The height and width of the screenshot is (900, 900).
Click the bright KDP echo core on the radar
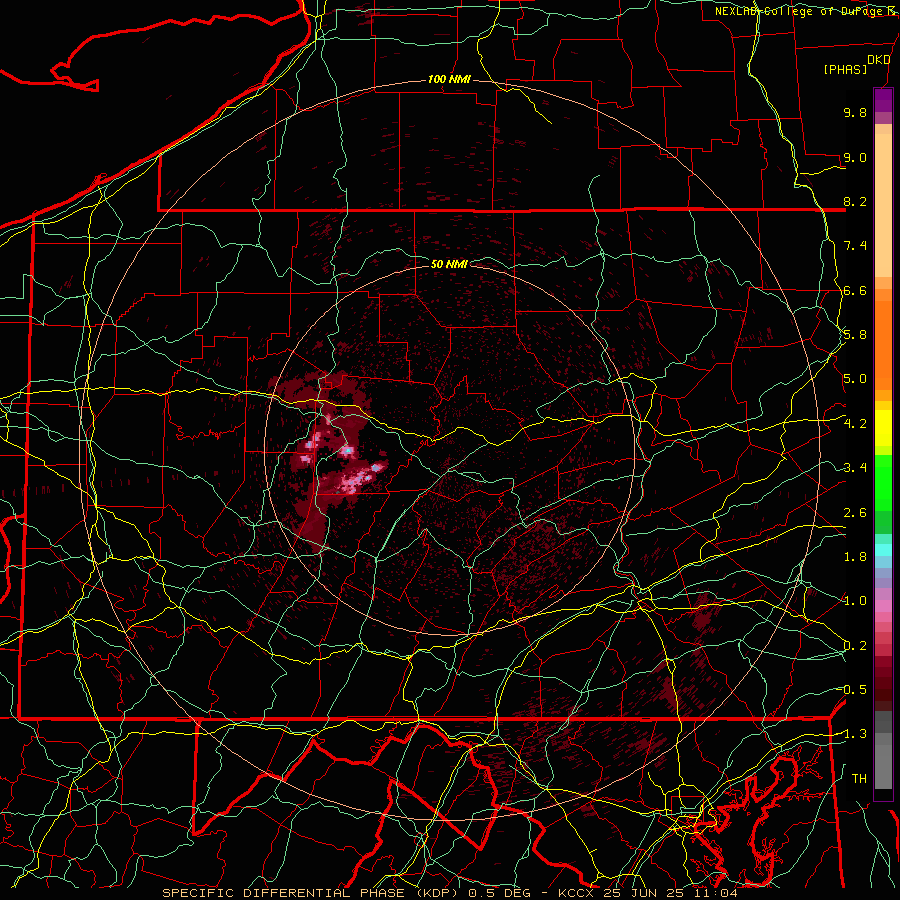coord(347,451)
